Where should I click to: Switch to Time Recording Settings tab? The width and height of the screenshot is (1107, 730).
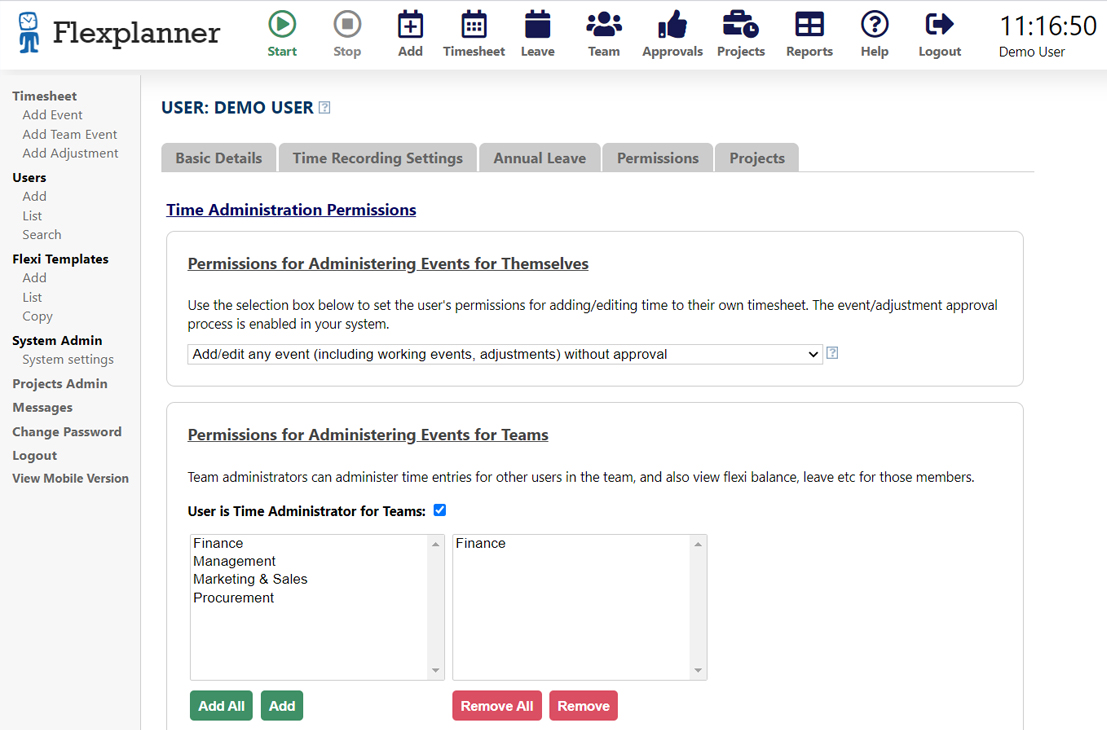[378, 158]
